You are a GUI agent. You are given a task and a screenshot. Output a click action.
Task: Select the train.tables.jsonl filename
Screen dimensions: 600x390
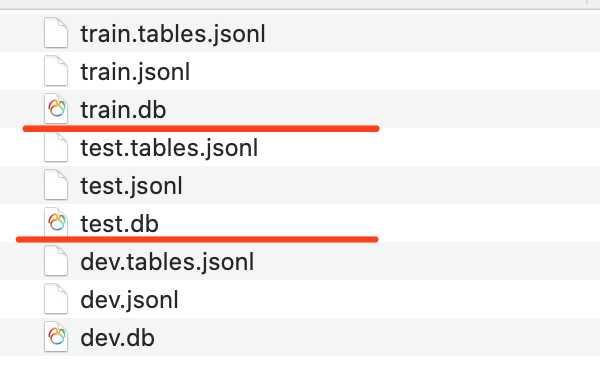click(173, 34)
